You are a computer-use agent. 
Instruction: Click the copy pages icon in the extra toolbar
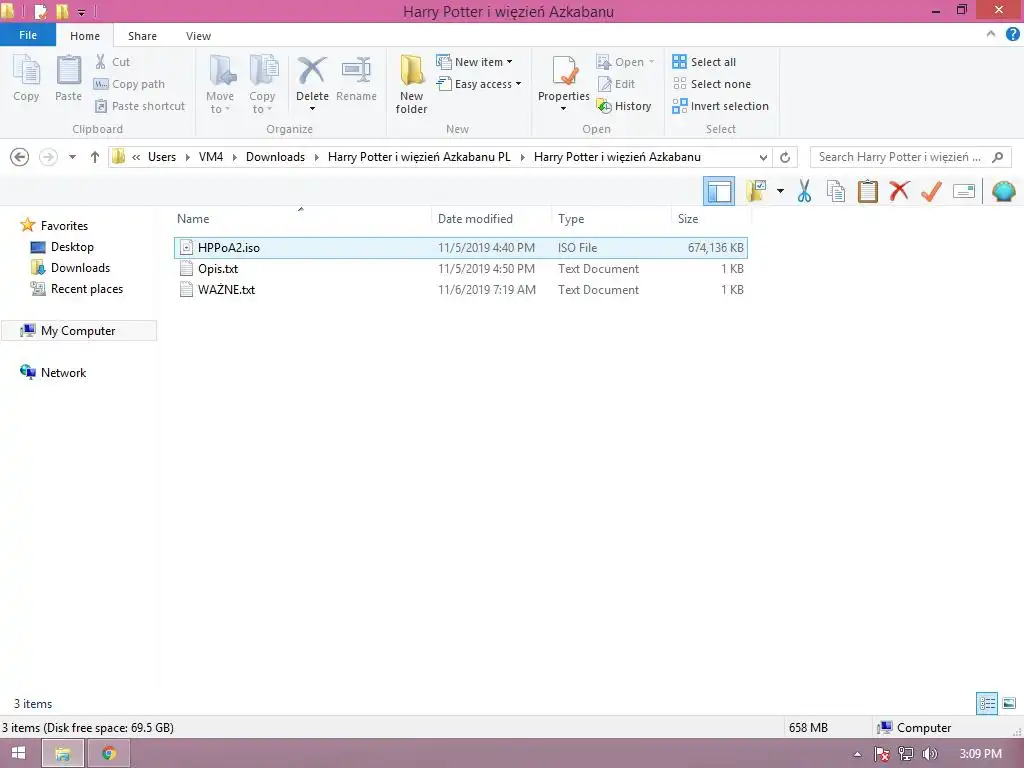pyautogui.click(x=835, y=191)
